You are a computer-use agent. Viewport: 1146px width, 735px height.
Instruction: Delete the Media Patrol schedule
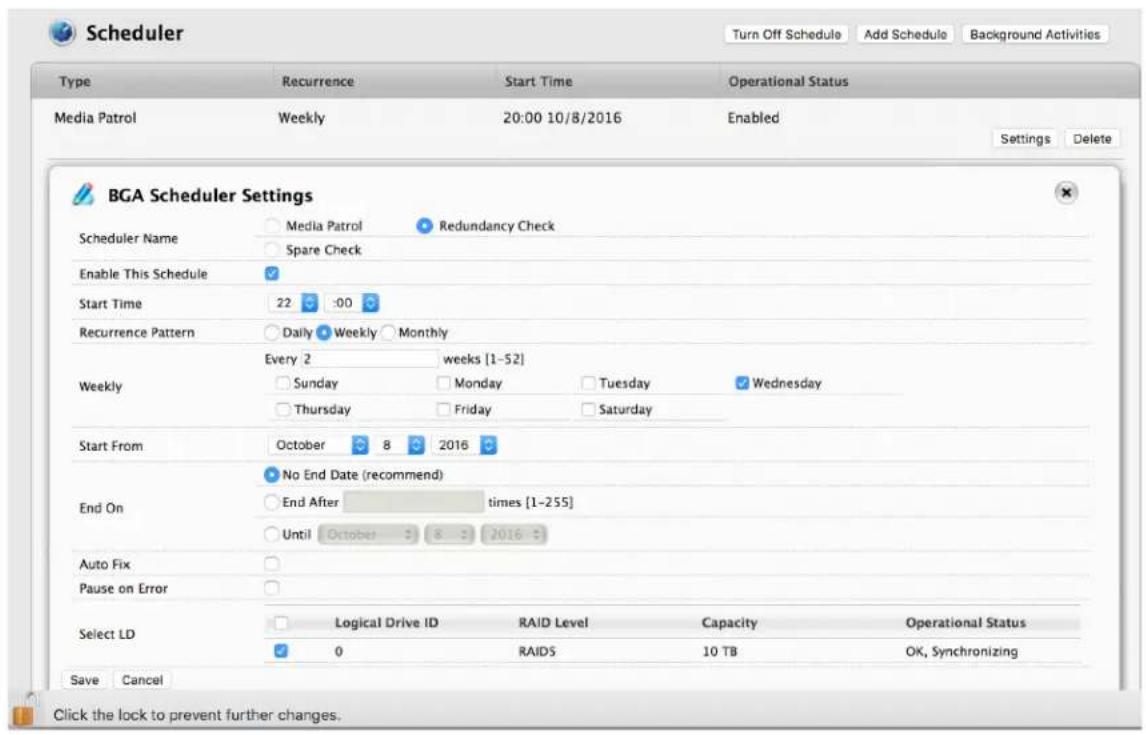click(x=1092, y=139)
